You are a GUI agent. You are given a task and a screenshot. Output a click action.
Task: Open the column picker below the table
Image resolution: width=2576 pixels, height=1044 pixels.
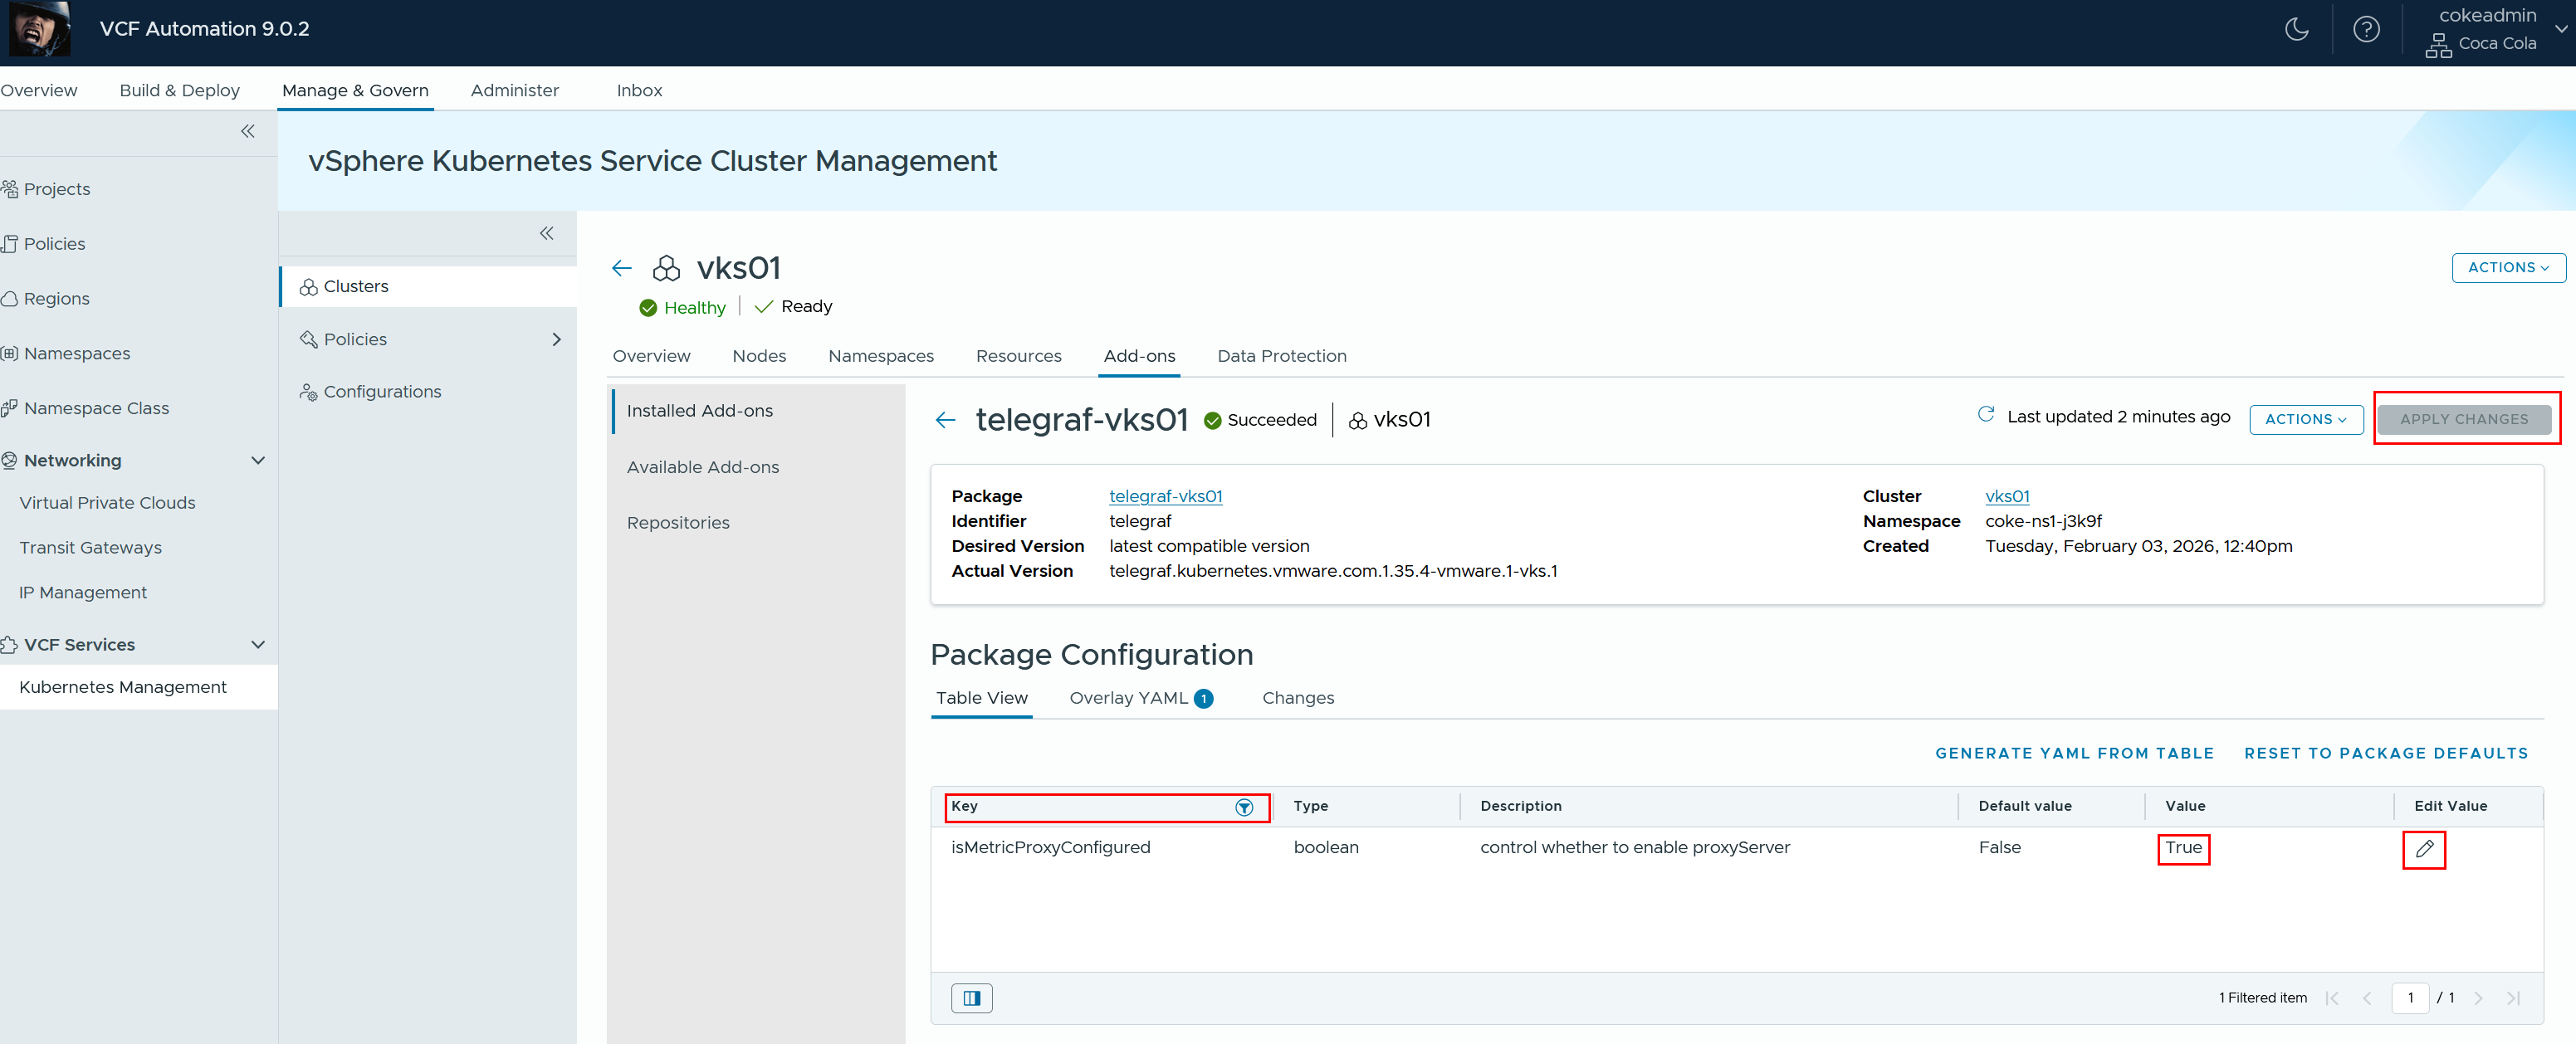tap(970, 997)
